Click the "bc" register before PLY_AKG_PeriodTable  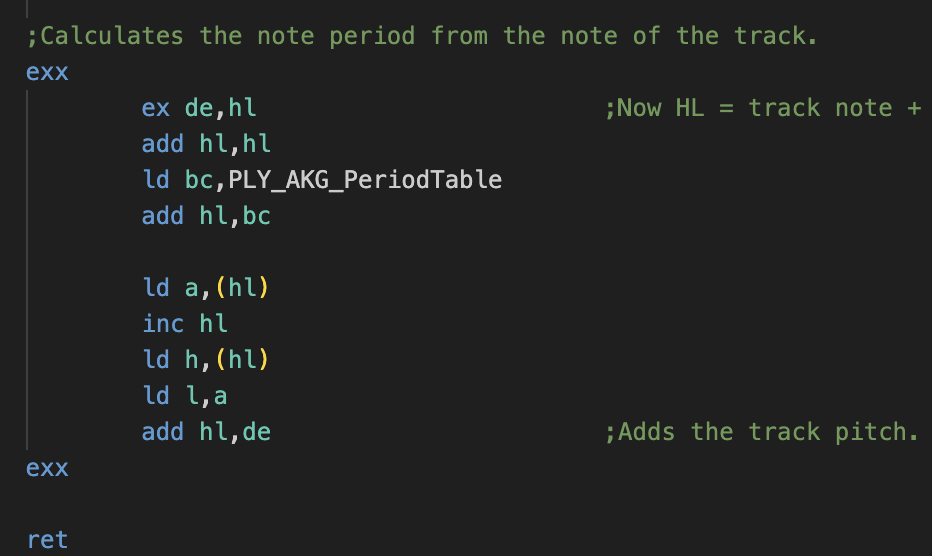198,180
